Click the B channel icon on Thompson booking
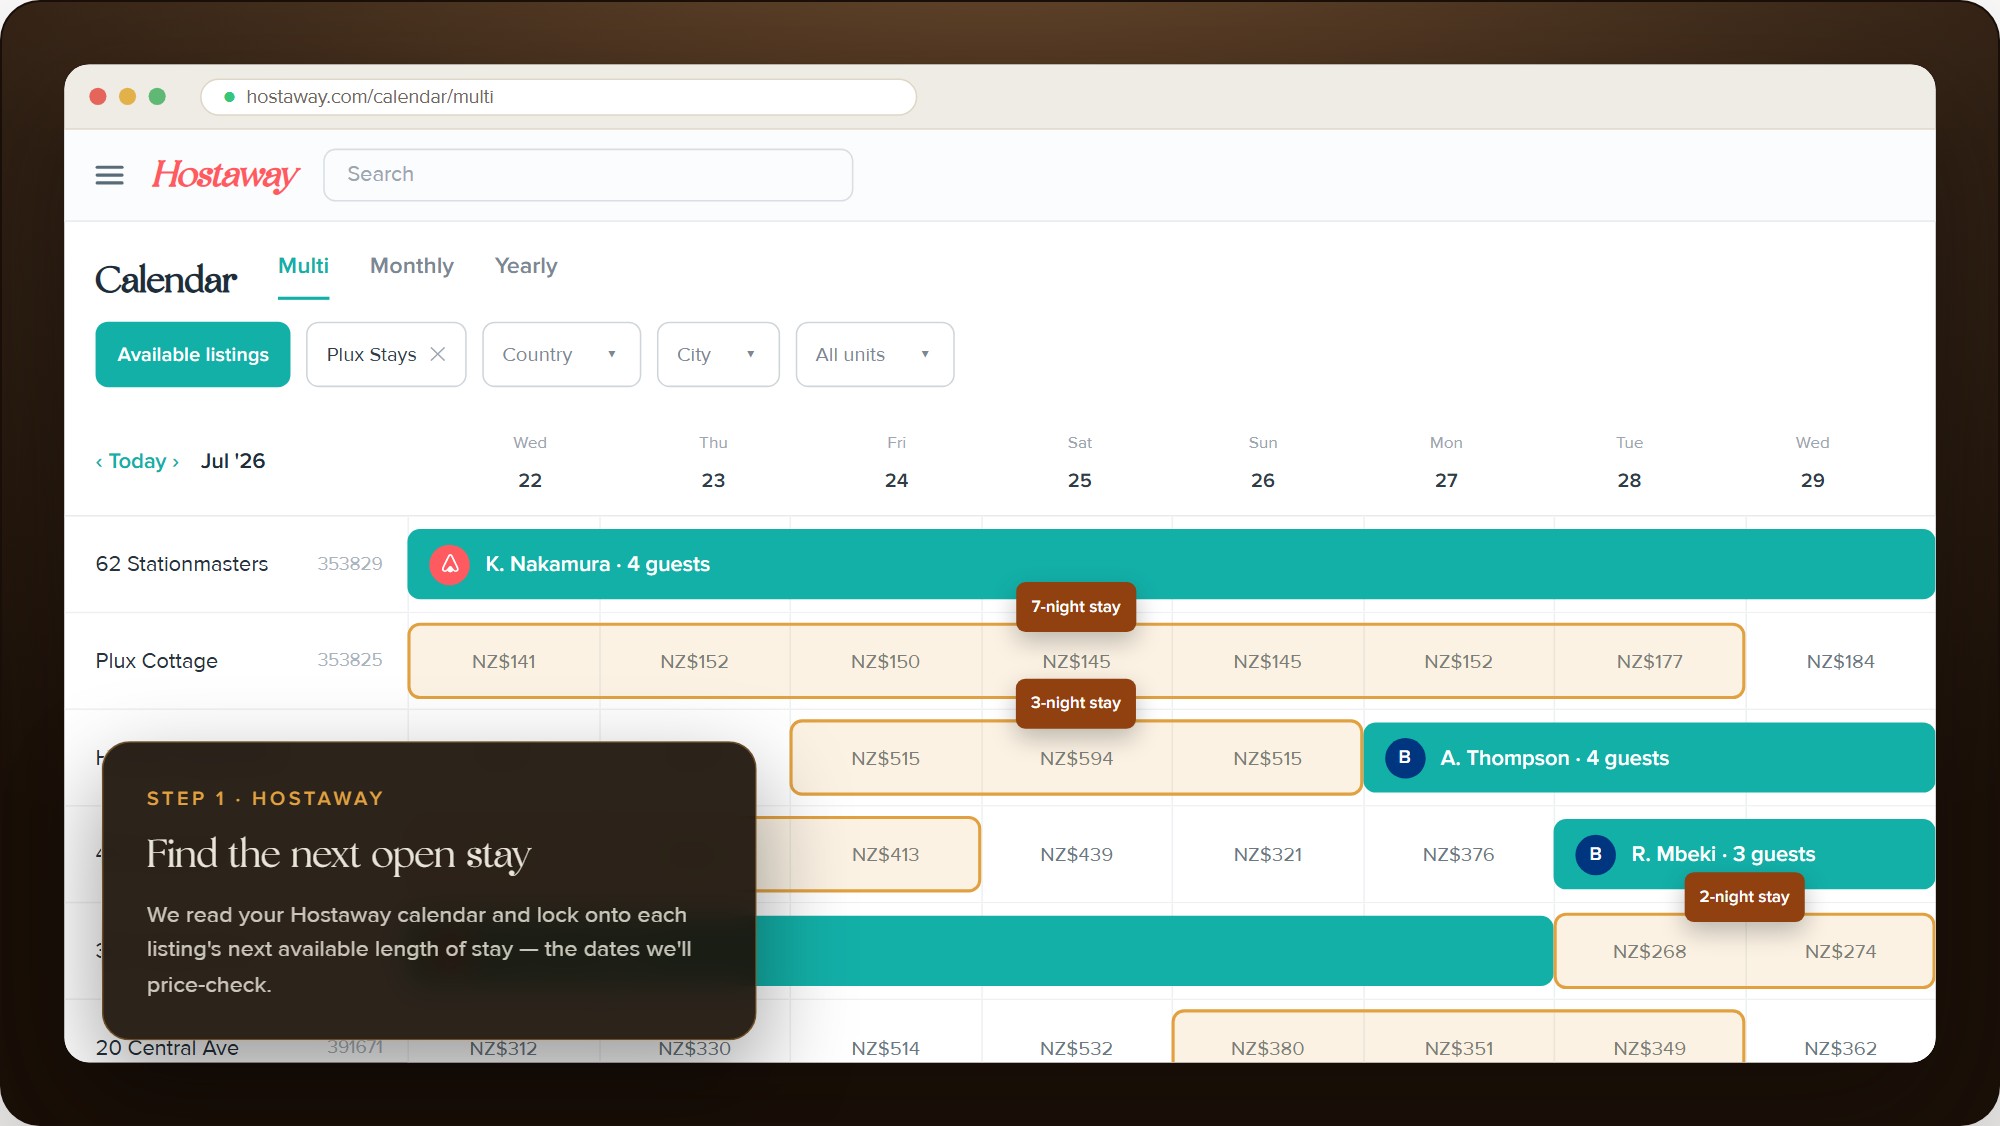The image size is (2000, 1126). (x=1405, y=758)
